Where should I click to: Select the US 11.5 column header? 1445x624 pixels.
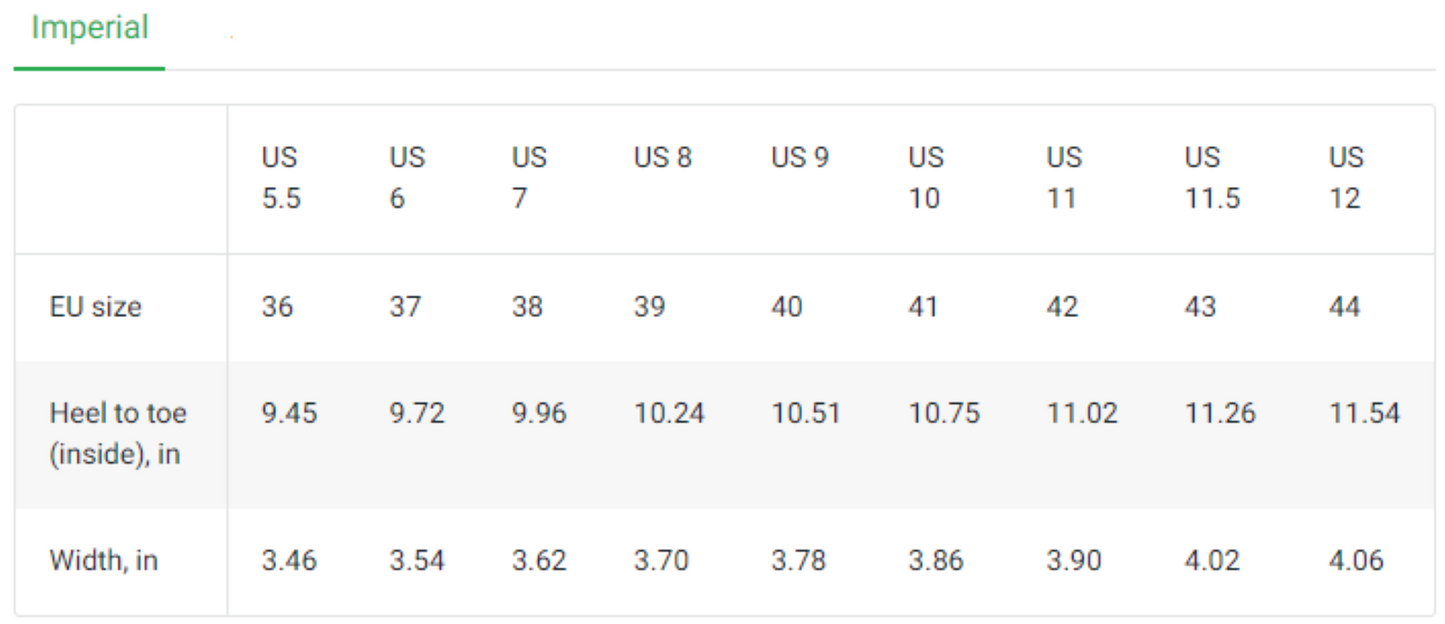pos(1206,177)
